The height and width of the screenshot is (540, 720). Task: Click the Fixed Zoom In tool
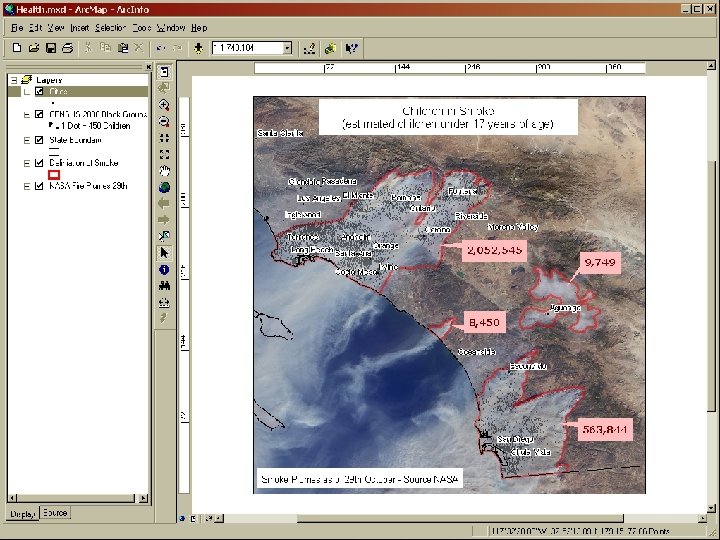pyautogui.click(x=164, y=138)
